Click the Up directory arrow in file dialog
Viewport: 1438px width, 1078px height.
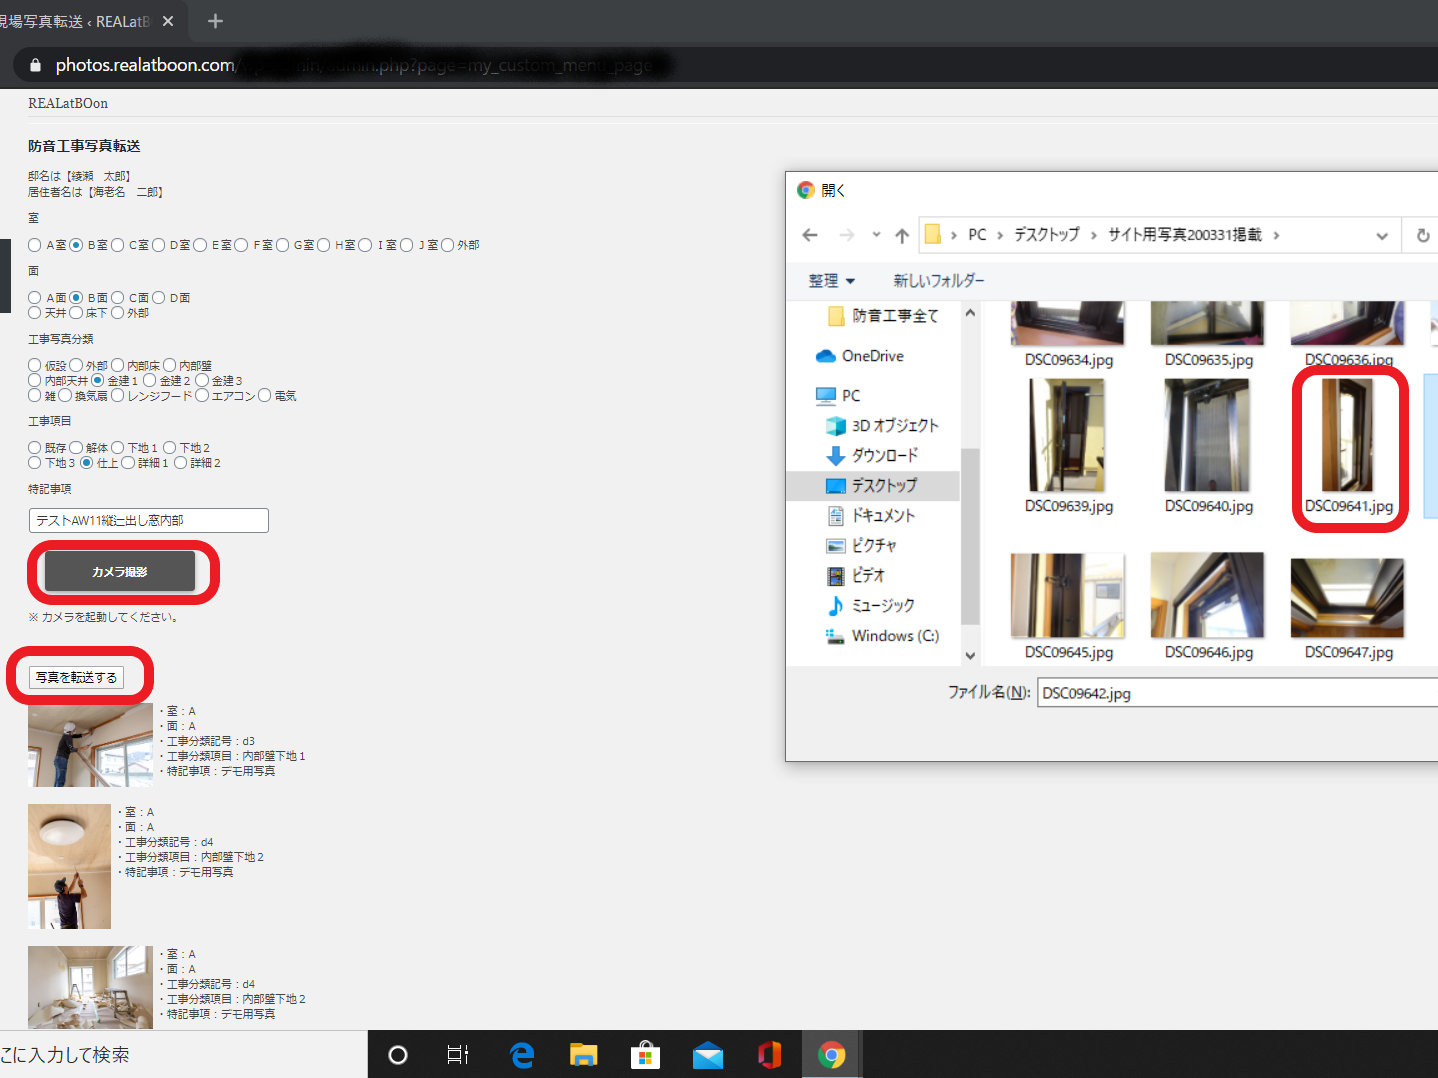902,235
